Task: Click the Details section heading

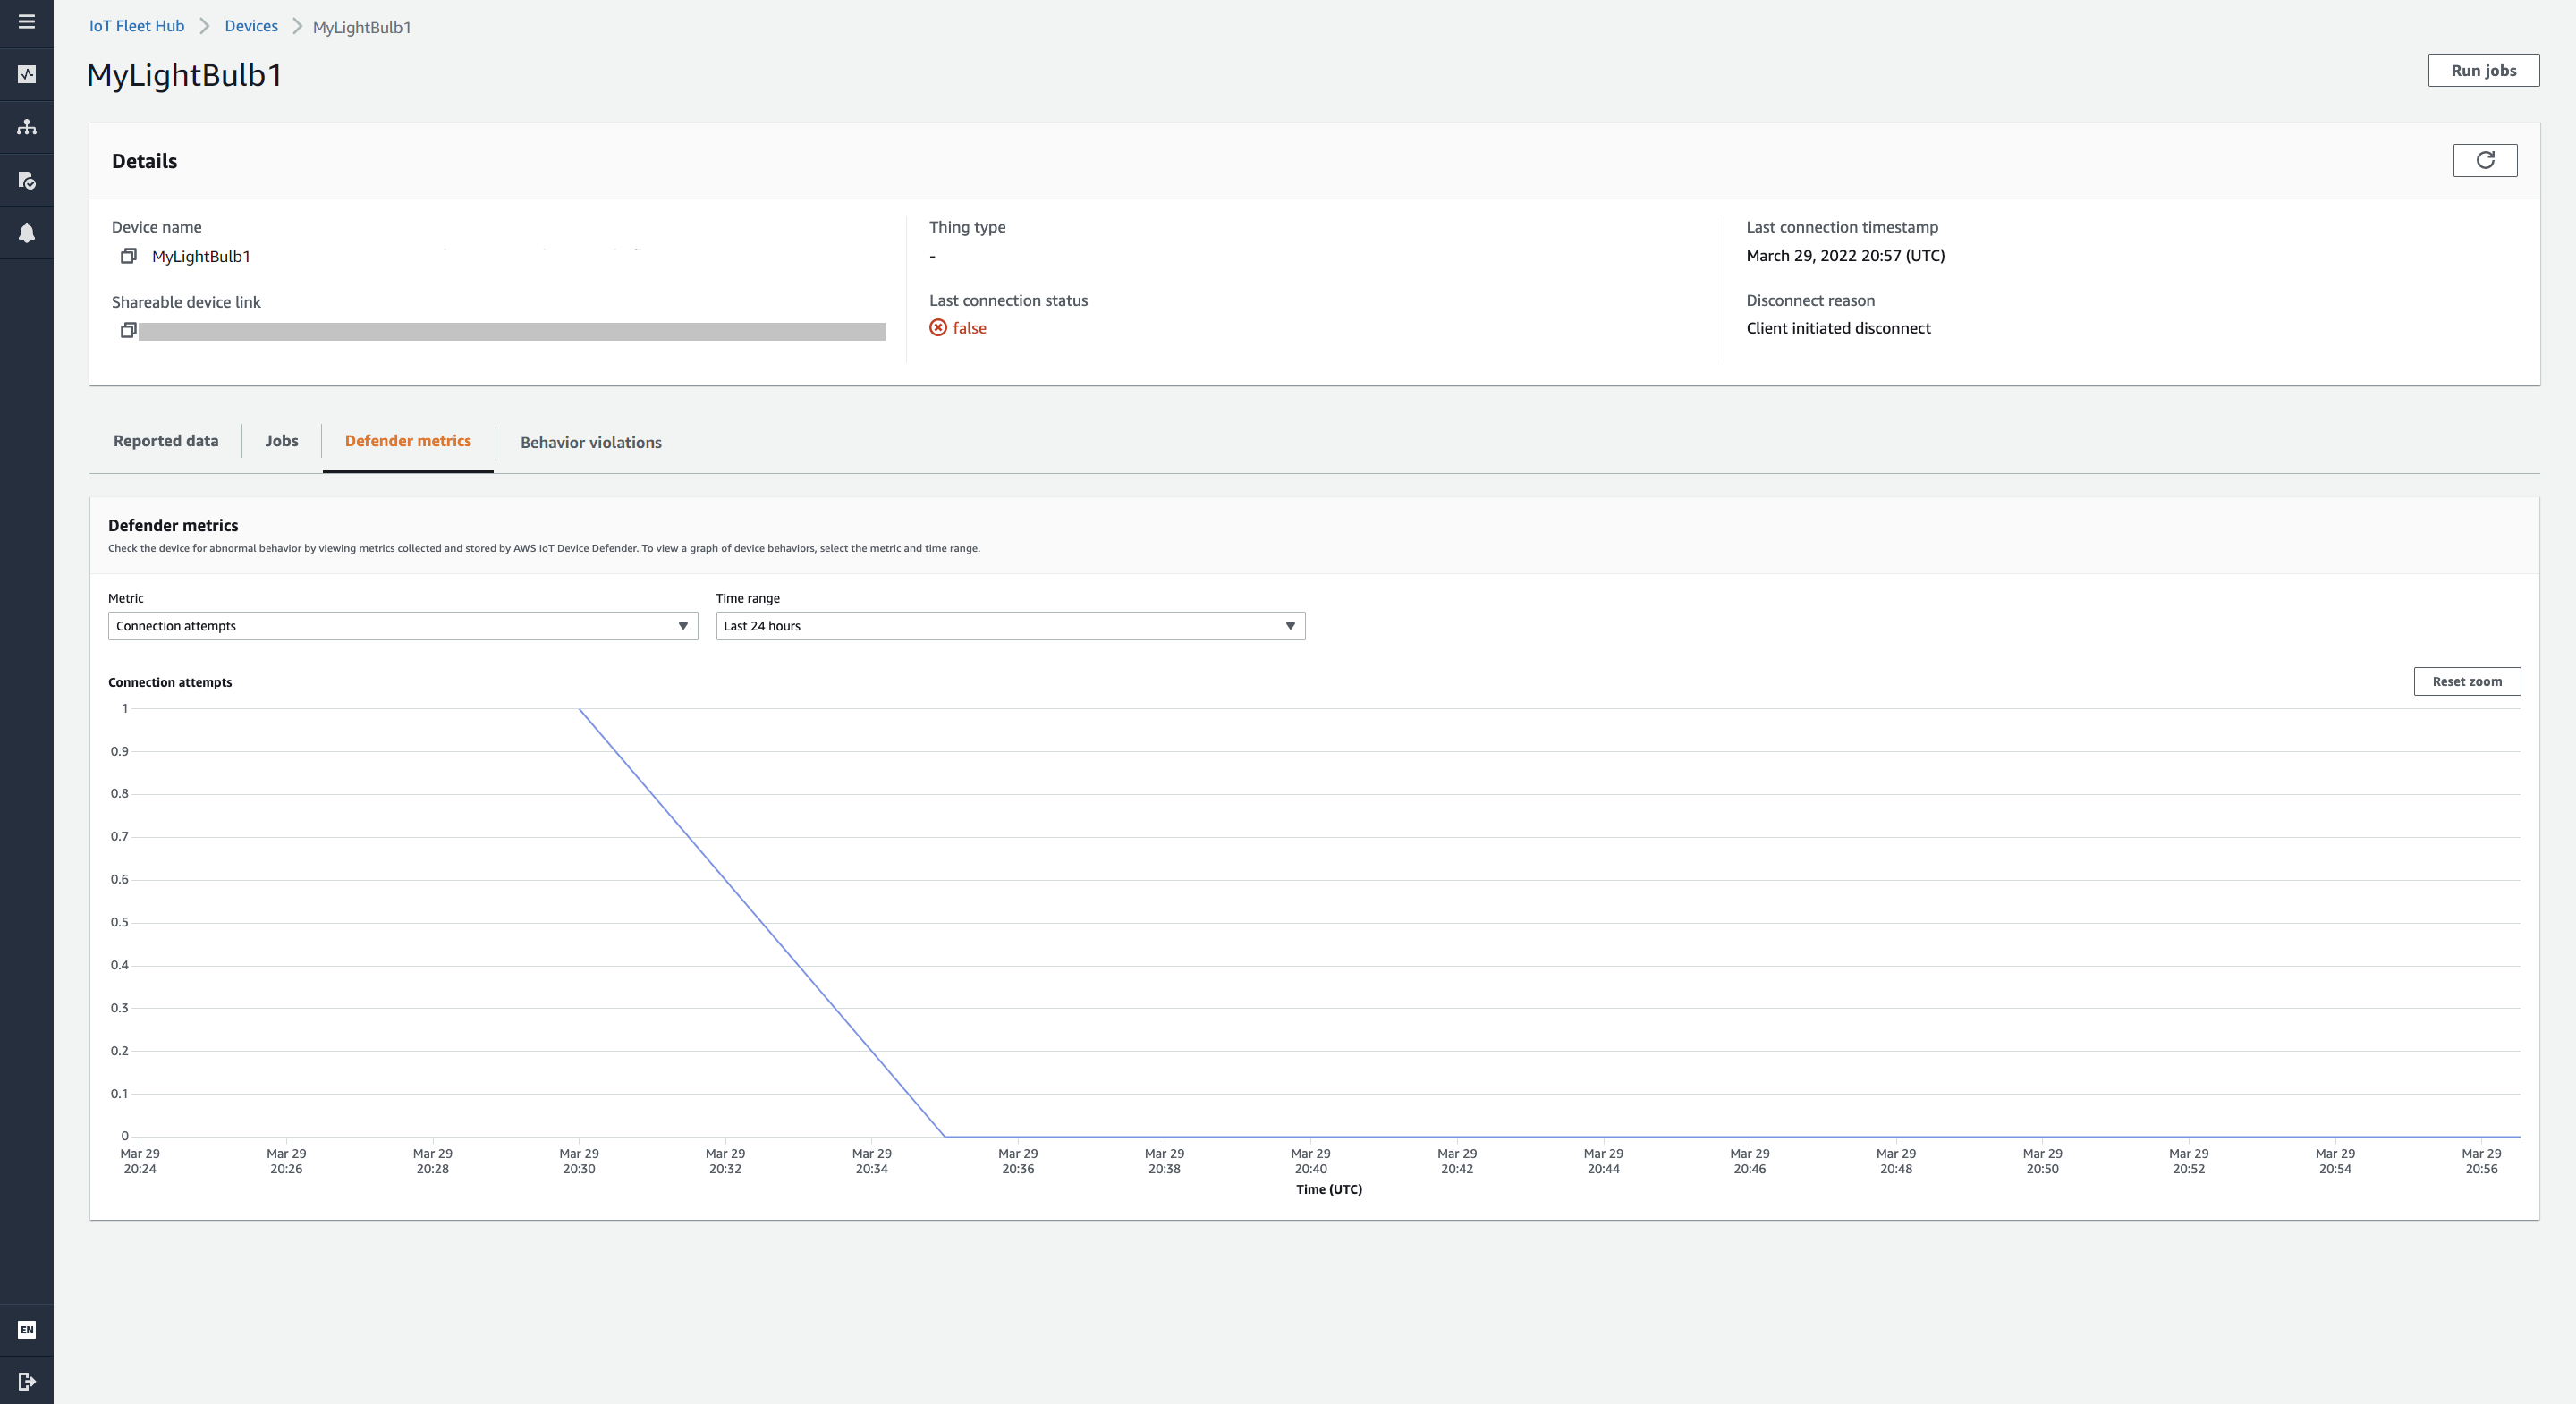Action: [x=144, y=161]
